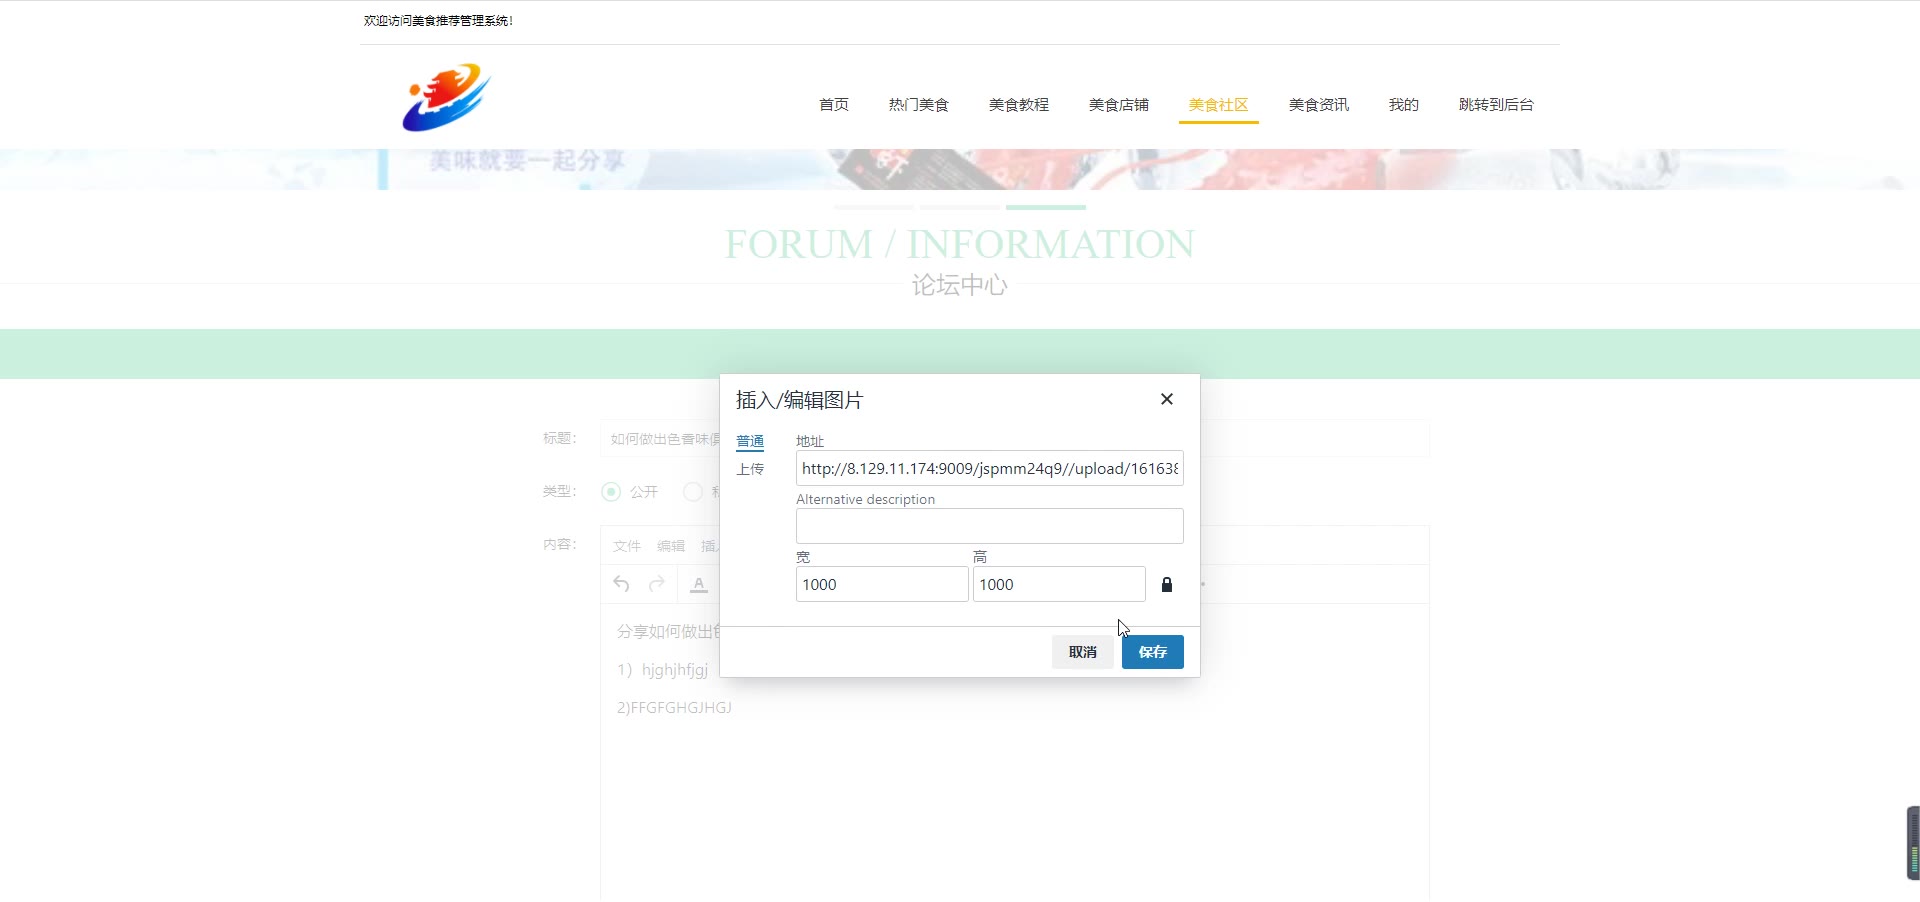Toggle the constrain proportions lock icon
The image size is (1920, 902).
(1166, 584)
